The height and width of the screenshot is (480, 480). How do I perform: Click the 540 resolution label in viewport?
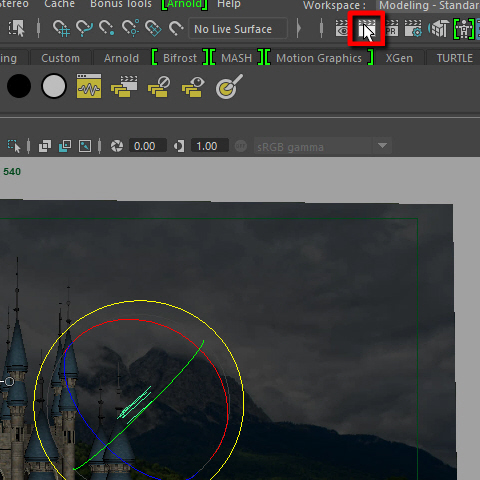pyautogui.click(x=12, y=172)
